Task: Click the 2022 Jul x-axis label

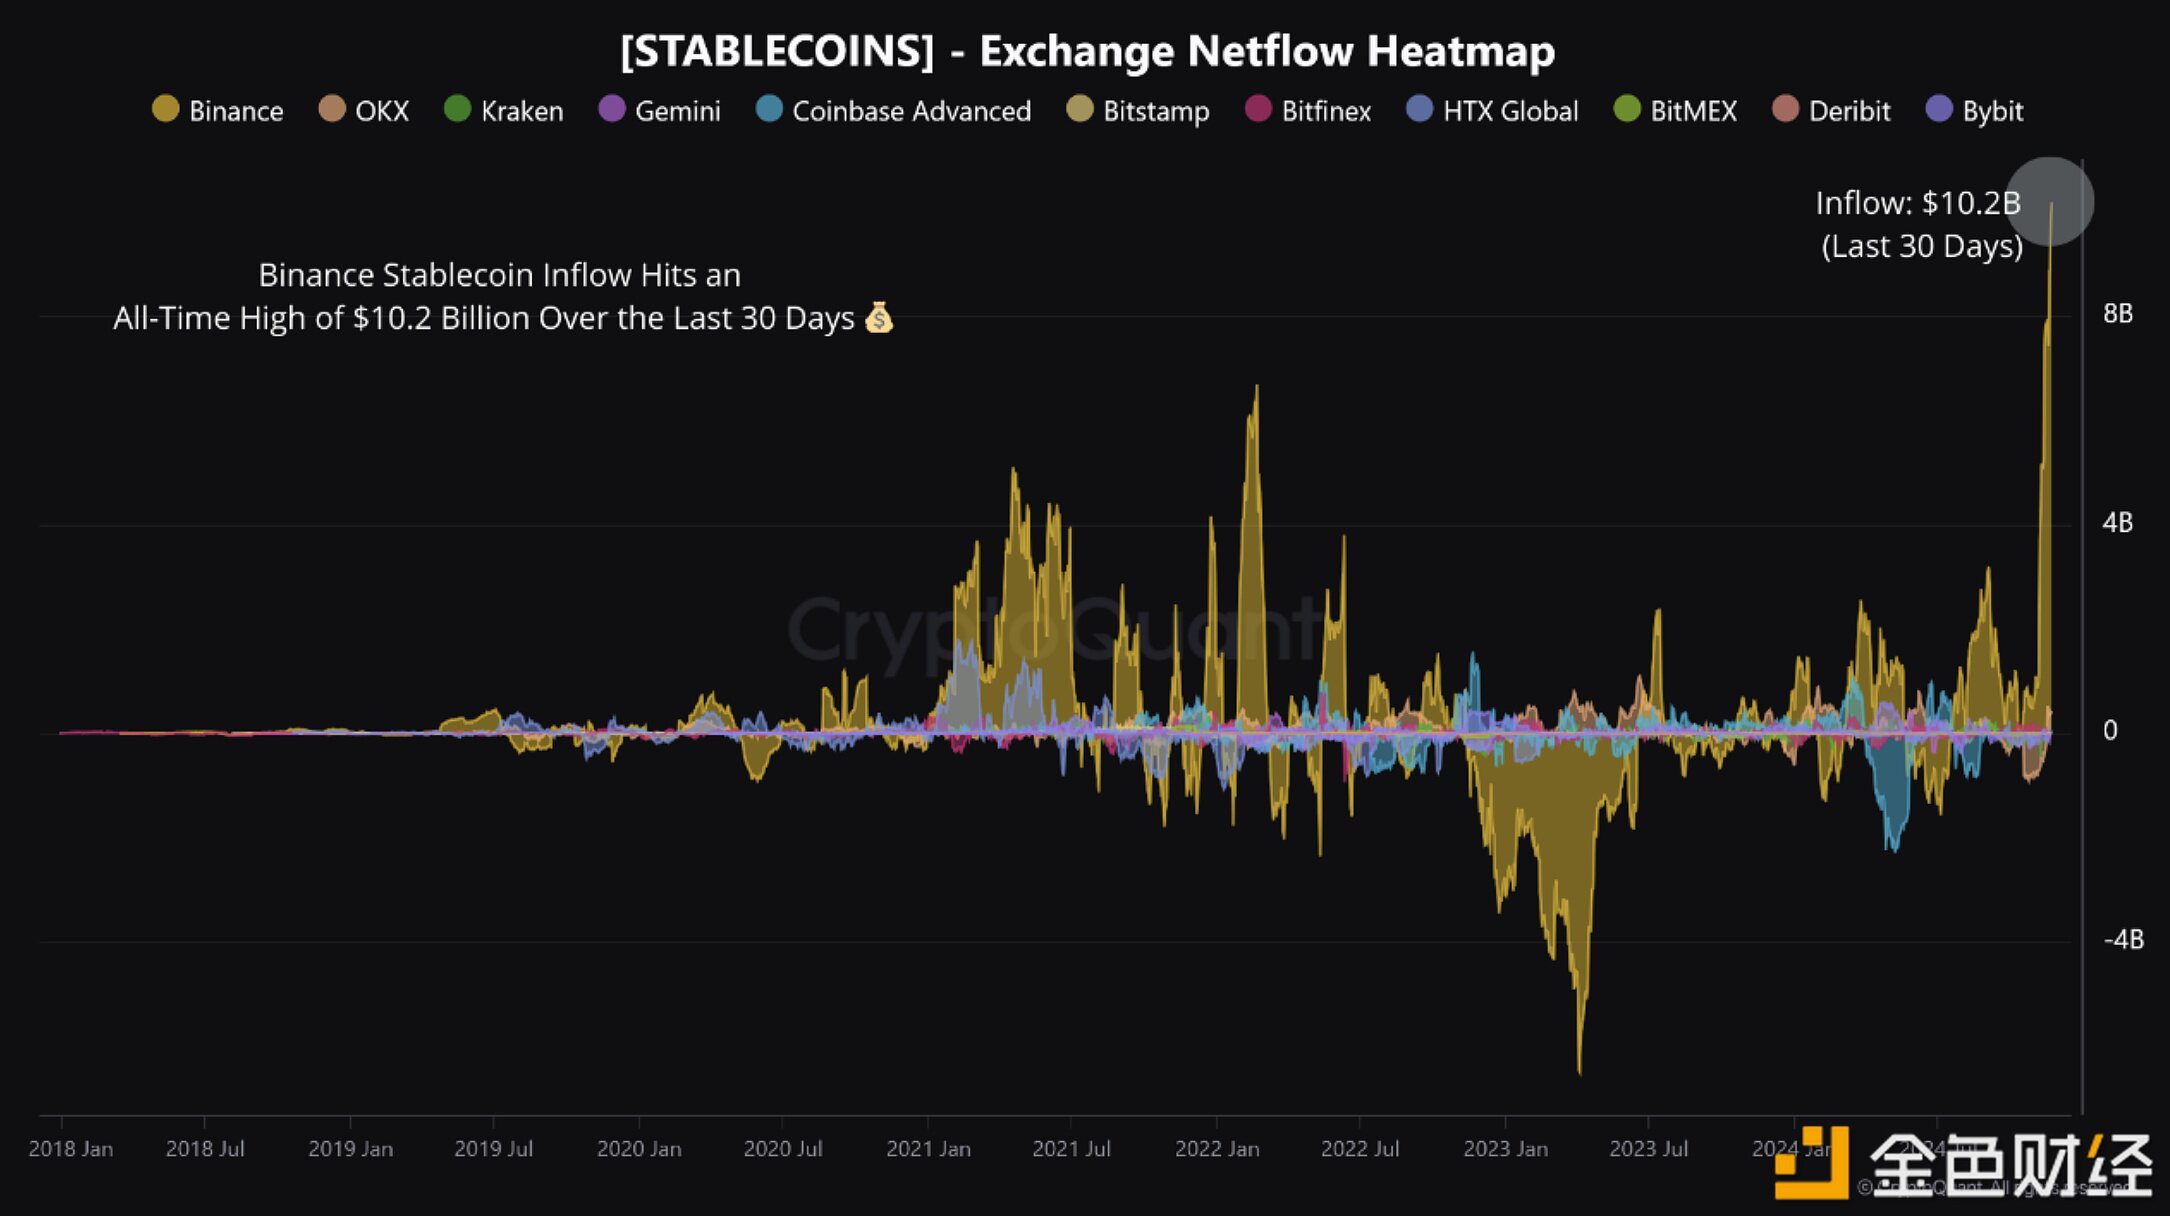Action: click(1360, 1149)
